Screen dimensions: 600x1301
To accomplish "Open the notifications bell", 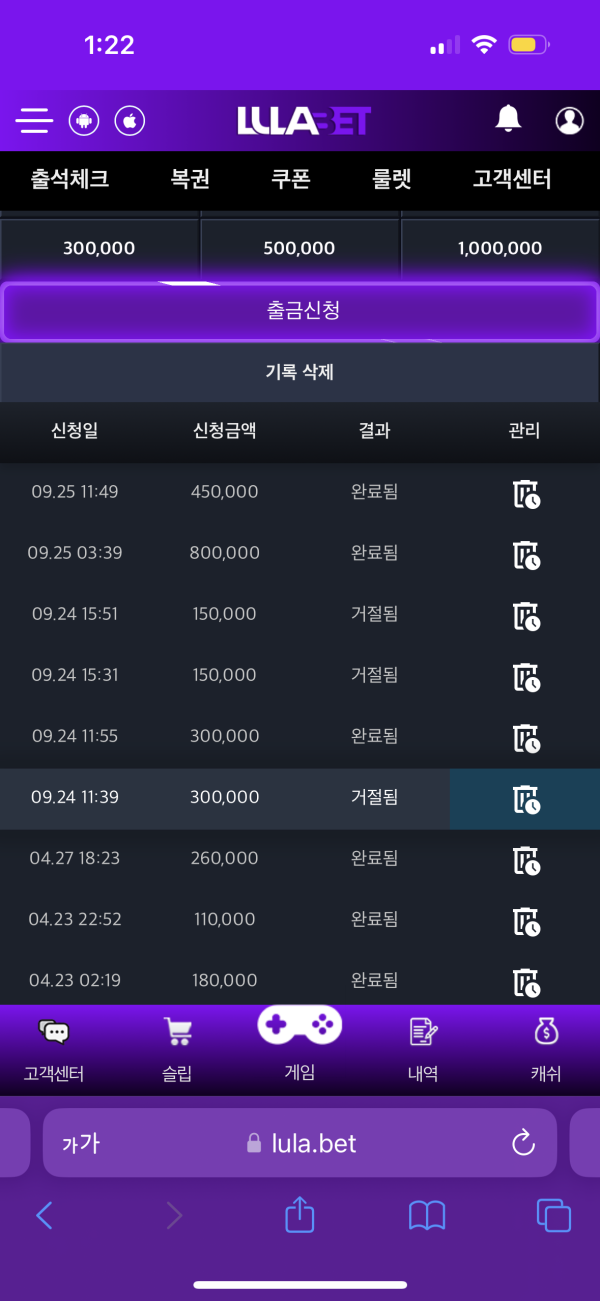I will click(x=508, y=119).
